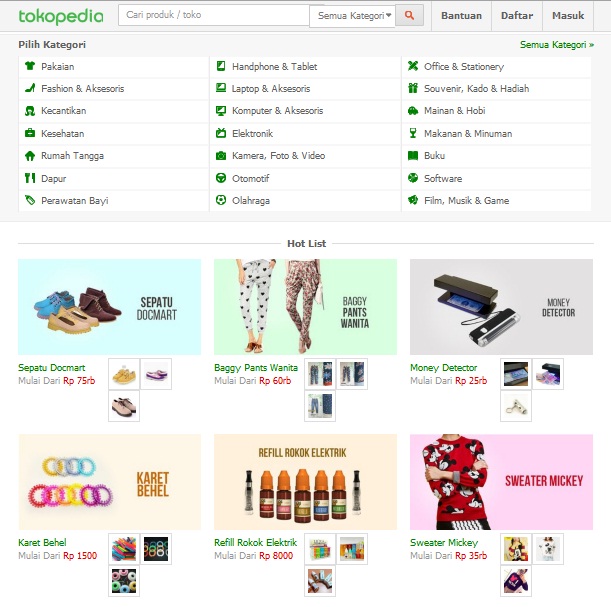Click the camera icon for Kamera, Foto & Video

point(221,156)
